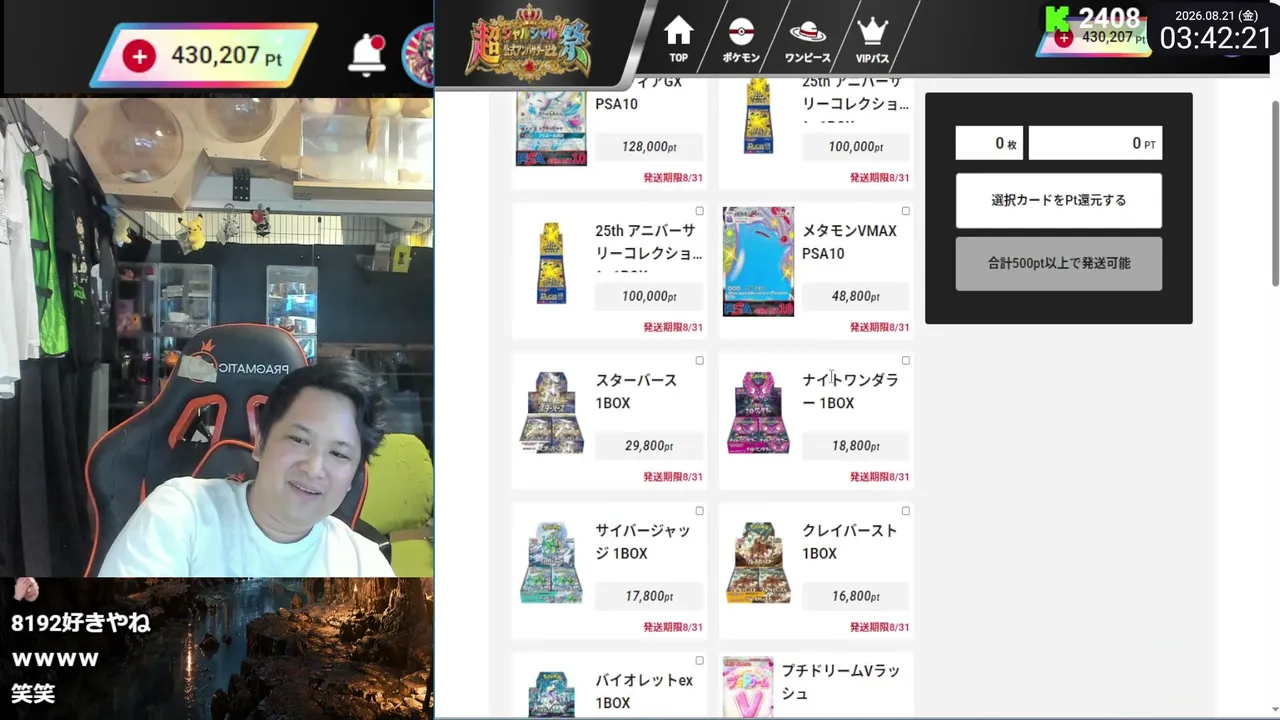Click the 超ジャンジャン祭 site logo
The image size is (1280, 720).
[x=528, y=43]
